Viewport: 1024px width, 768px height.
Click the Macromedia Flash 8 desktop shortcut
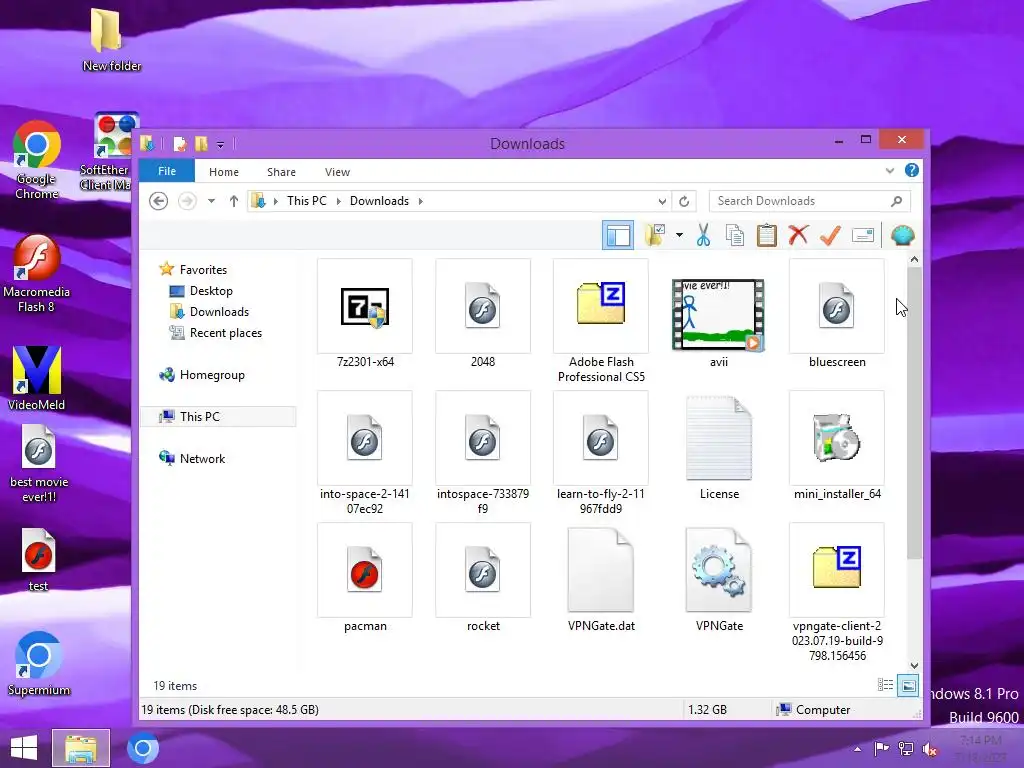(37, 274)
